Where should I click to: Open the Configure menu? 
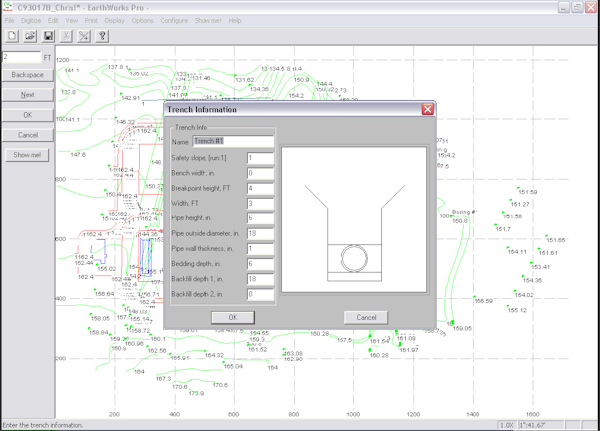coord(174,21)
